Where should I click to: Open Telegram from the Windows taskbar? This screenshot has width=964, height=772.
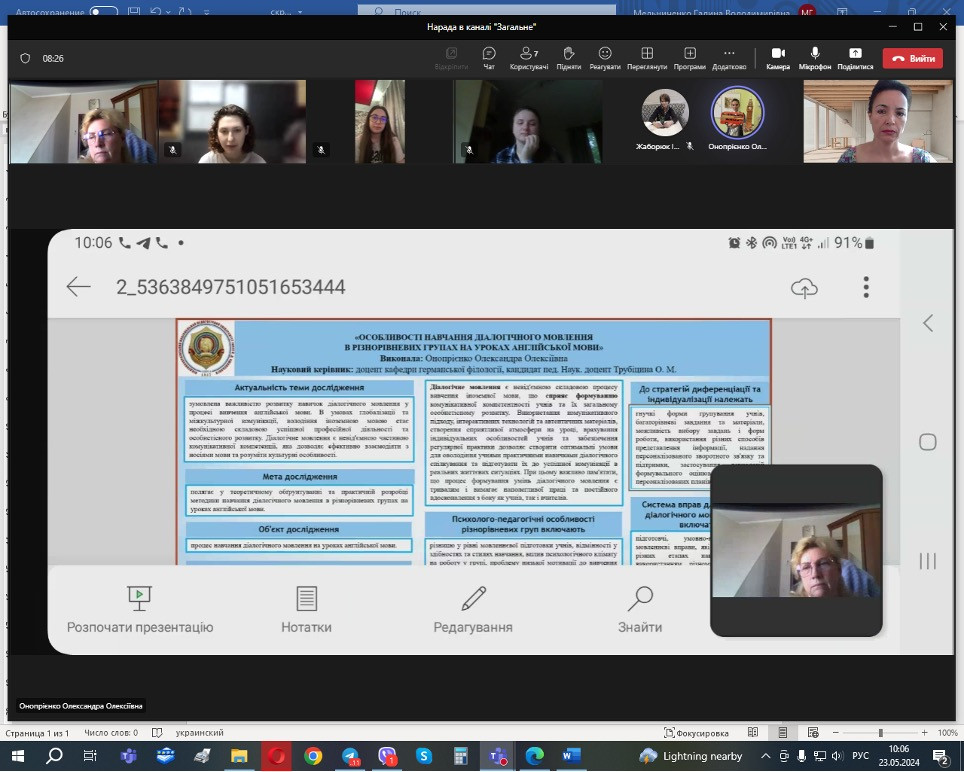point(350,756)
